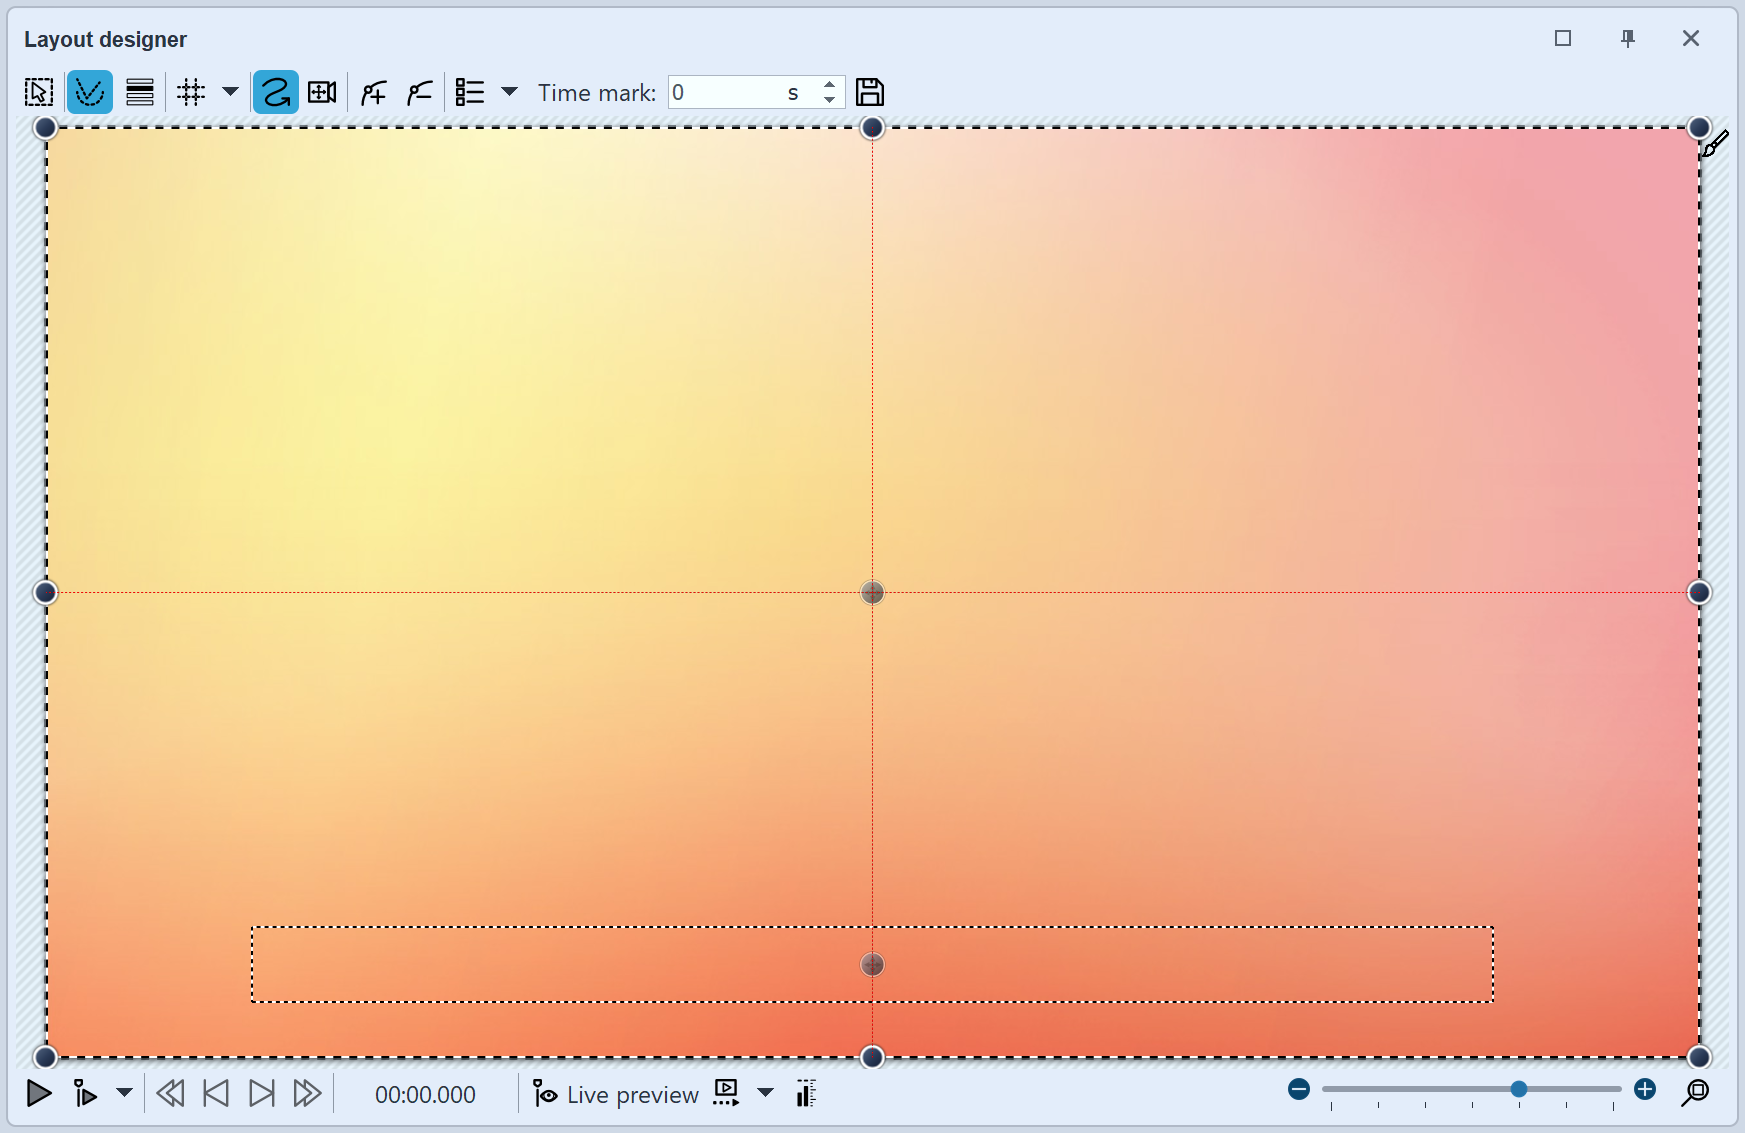
Task: Open the keyframe list dropdown
Action: [510, 92]
